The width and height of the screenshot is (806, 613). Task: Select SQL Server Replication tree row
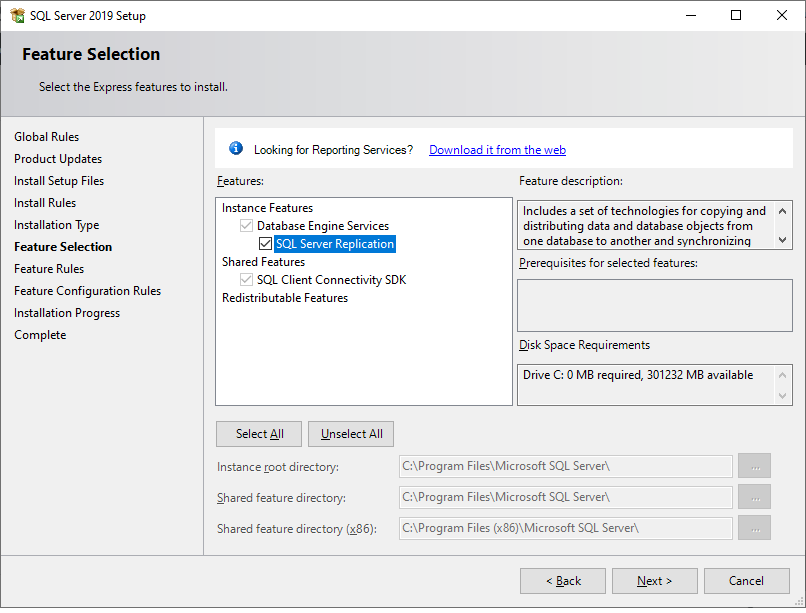pos(335,244)
